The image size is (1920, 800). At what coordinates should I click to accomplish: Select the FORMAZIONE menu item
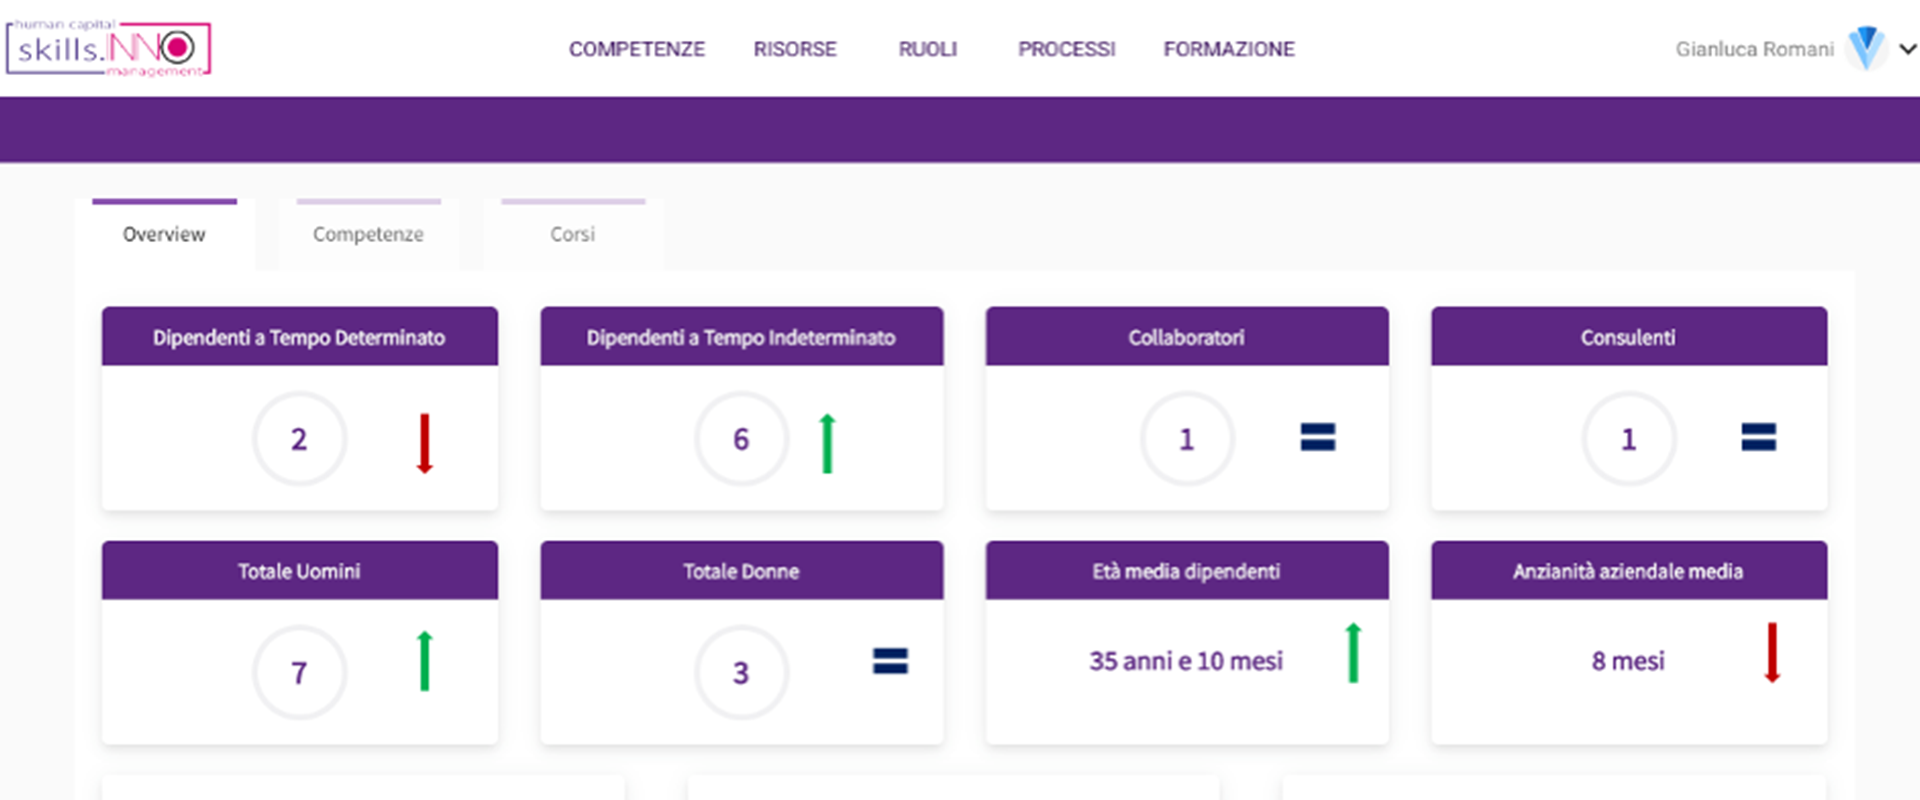(x=1229, y=49)
